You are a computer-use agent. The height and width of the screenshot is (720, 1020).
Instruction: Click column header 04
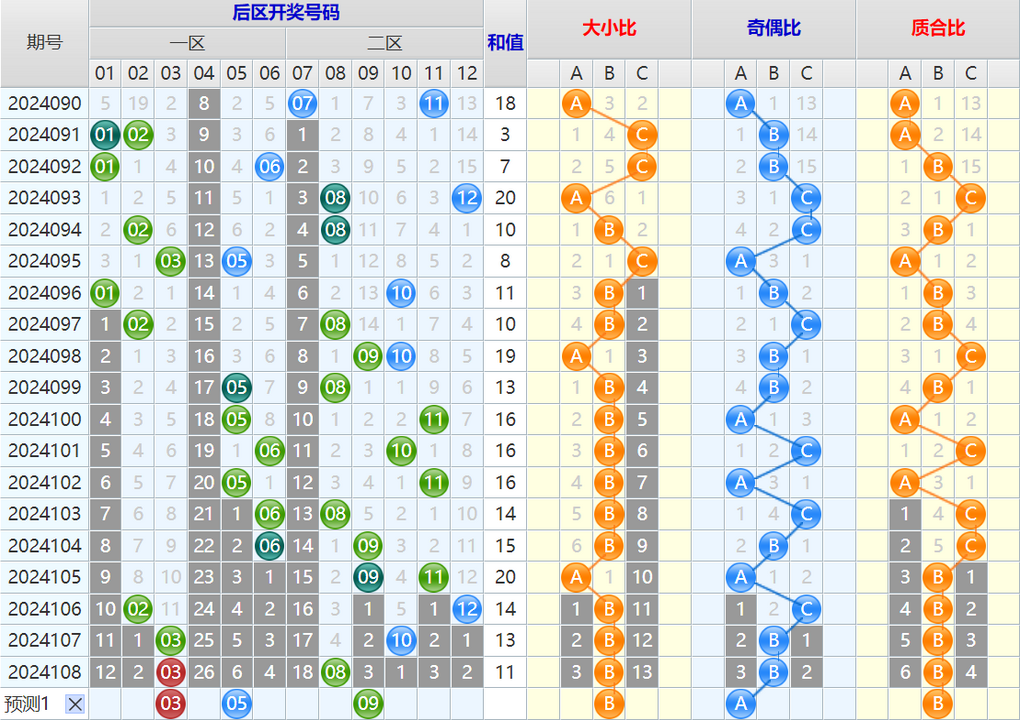tap(204, 73)
